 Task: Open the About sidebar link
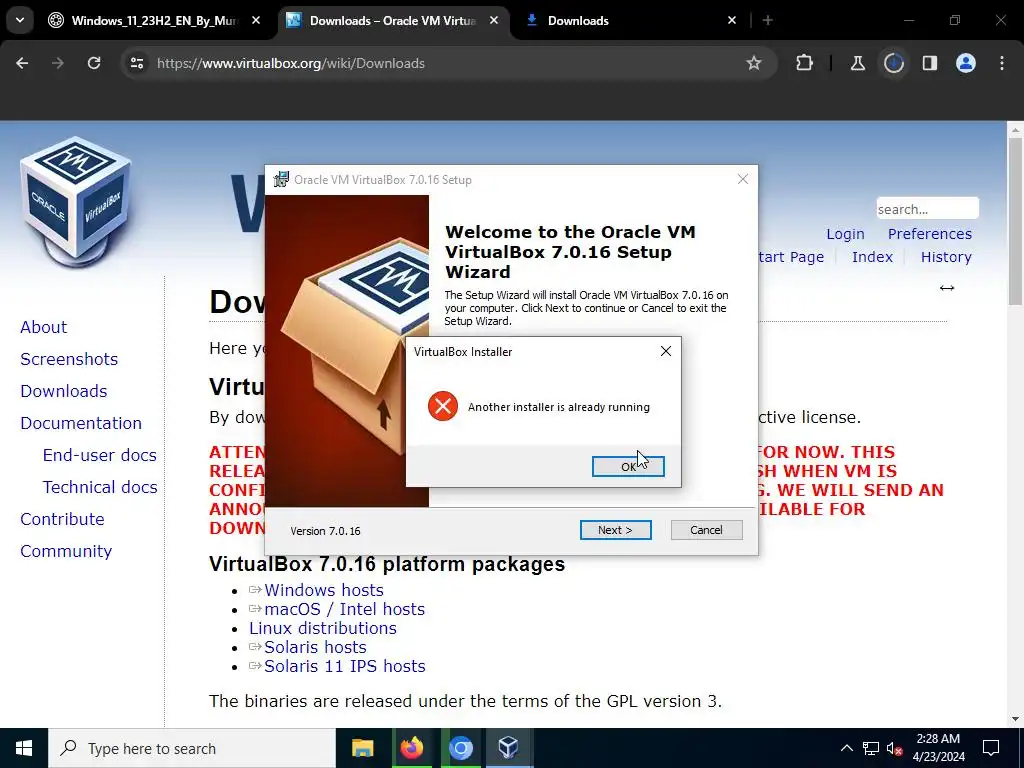[x=44, y=327]
